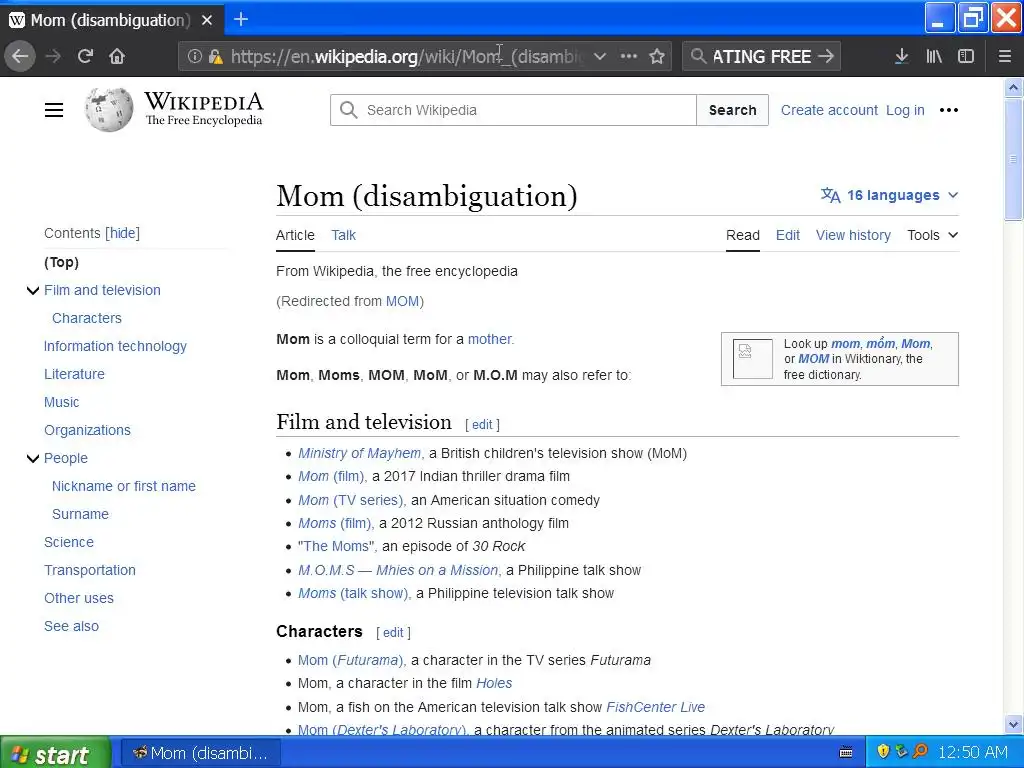Open the downloads arrow icon

901,56
